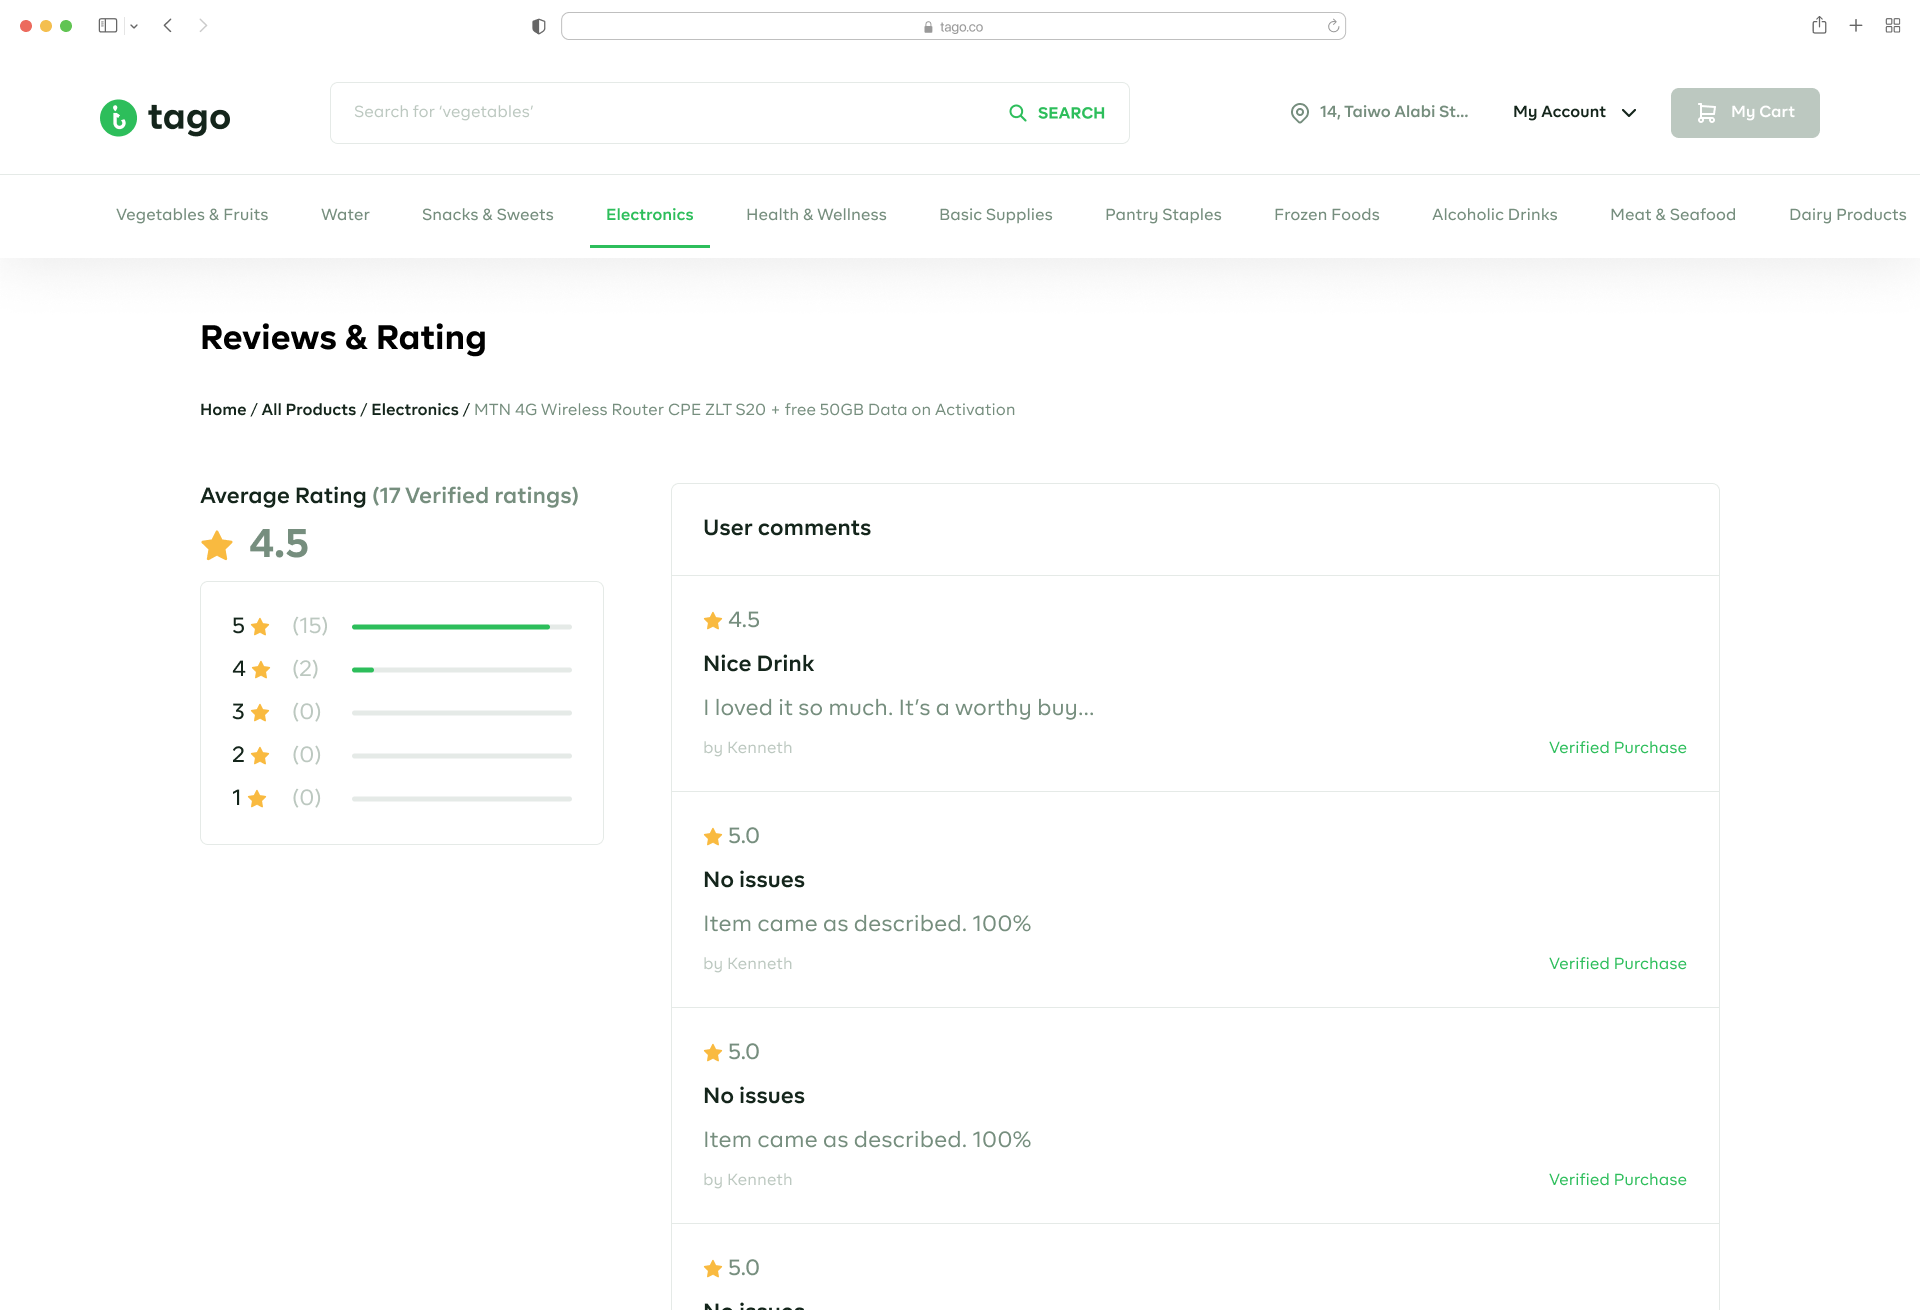Click the new tab plus icon
The width and height of the screenshot is (1920, 1310).
click(1856, 25)
